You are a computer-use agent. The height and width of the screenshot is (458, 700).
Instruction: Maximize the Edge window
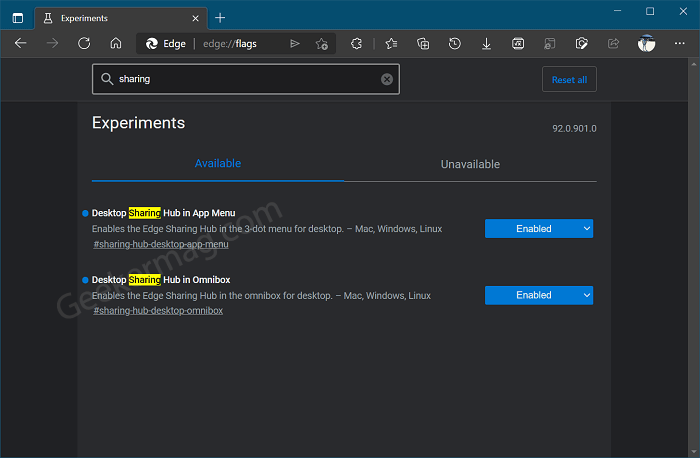pyautogui.click(x=650, y=11)
